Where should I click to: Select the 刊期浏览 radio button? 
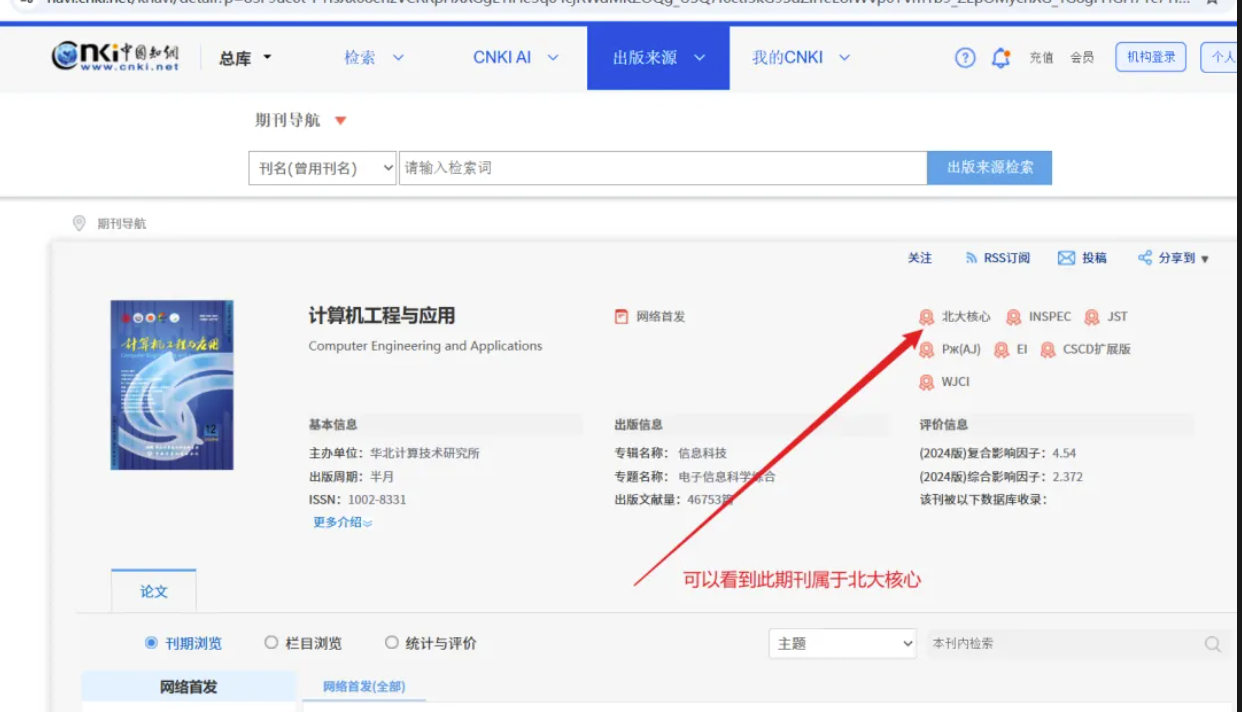click(152, 643)
